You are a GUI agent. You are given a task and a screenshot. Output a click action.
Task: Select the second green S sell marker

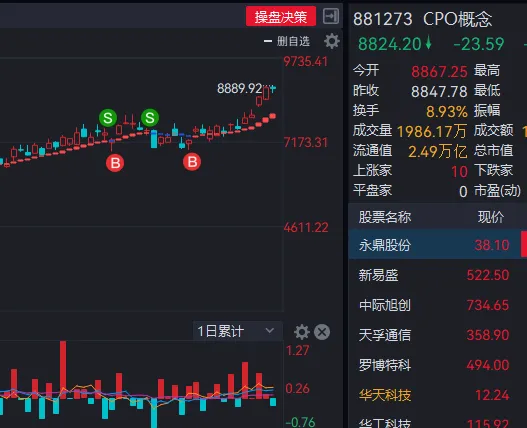pos(150,118)
